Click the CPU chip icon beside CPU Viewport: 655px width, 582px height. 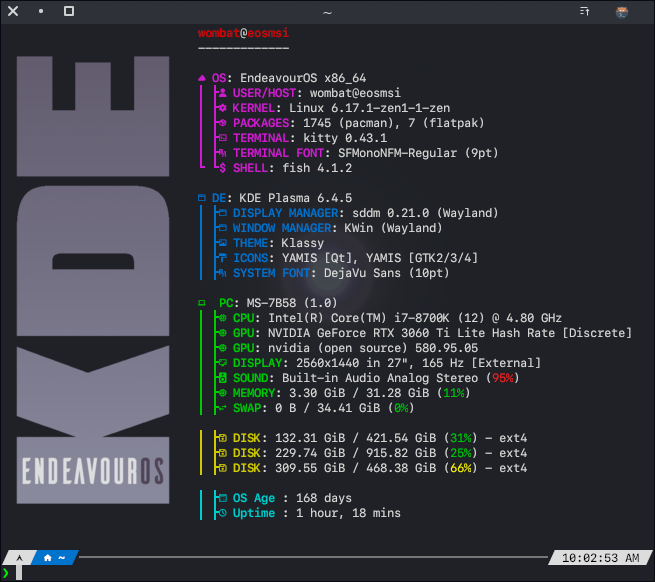pyautogui.click(x=222, y=318)
